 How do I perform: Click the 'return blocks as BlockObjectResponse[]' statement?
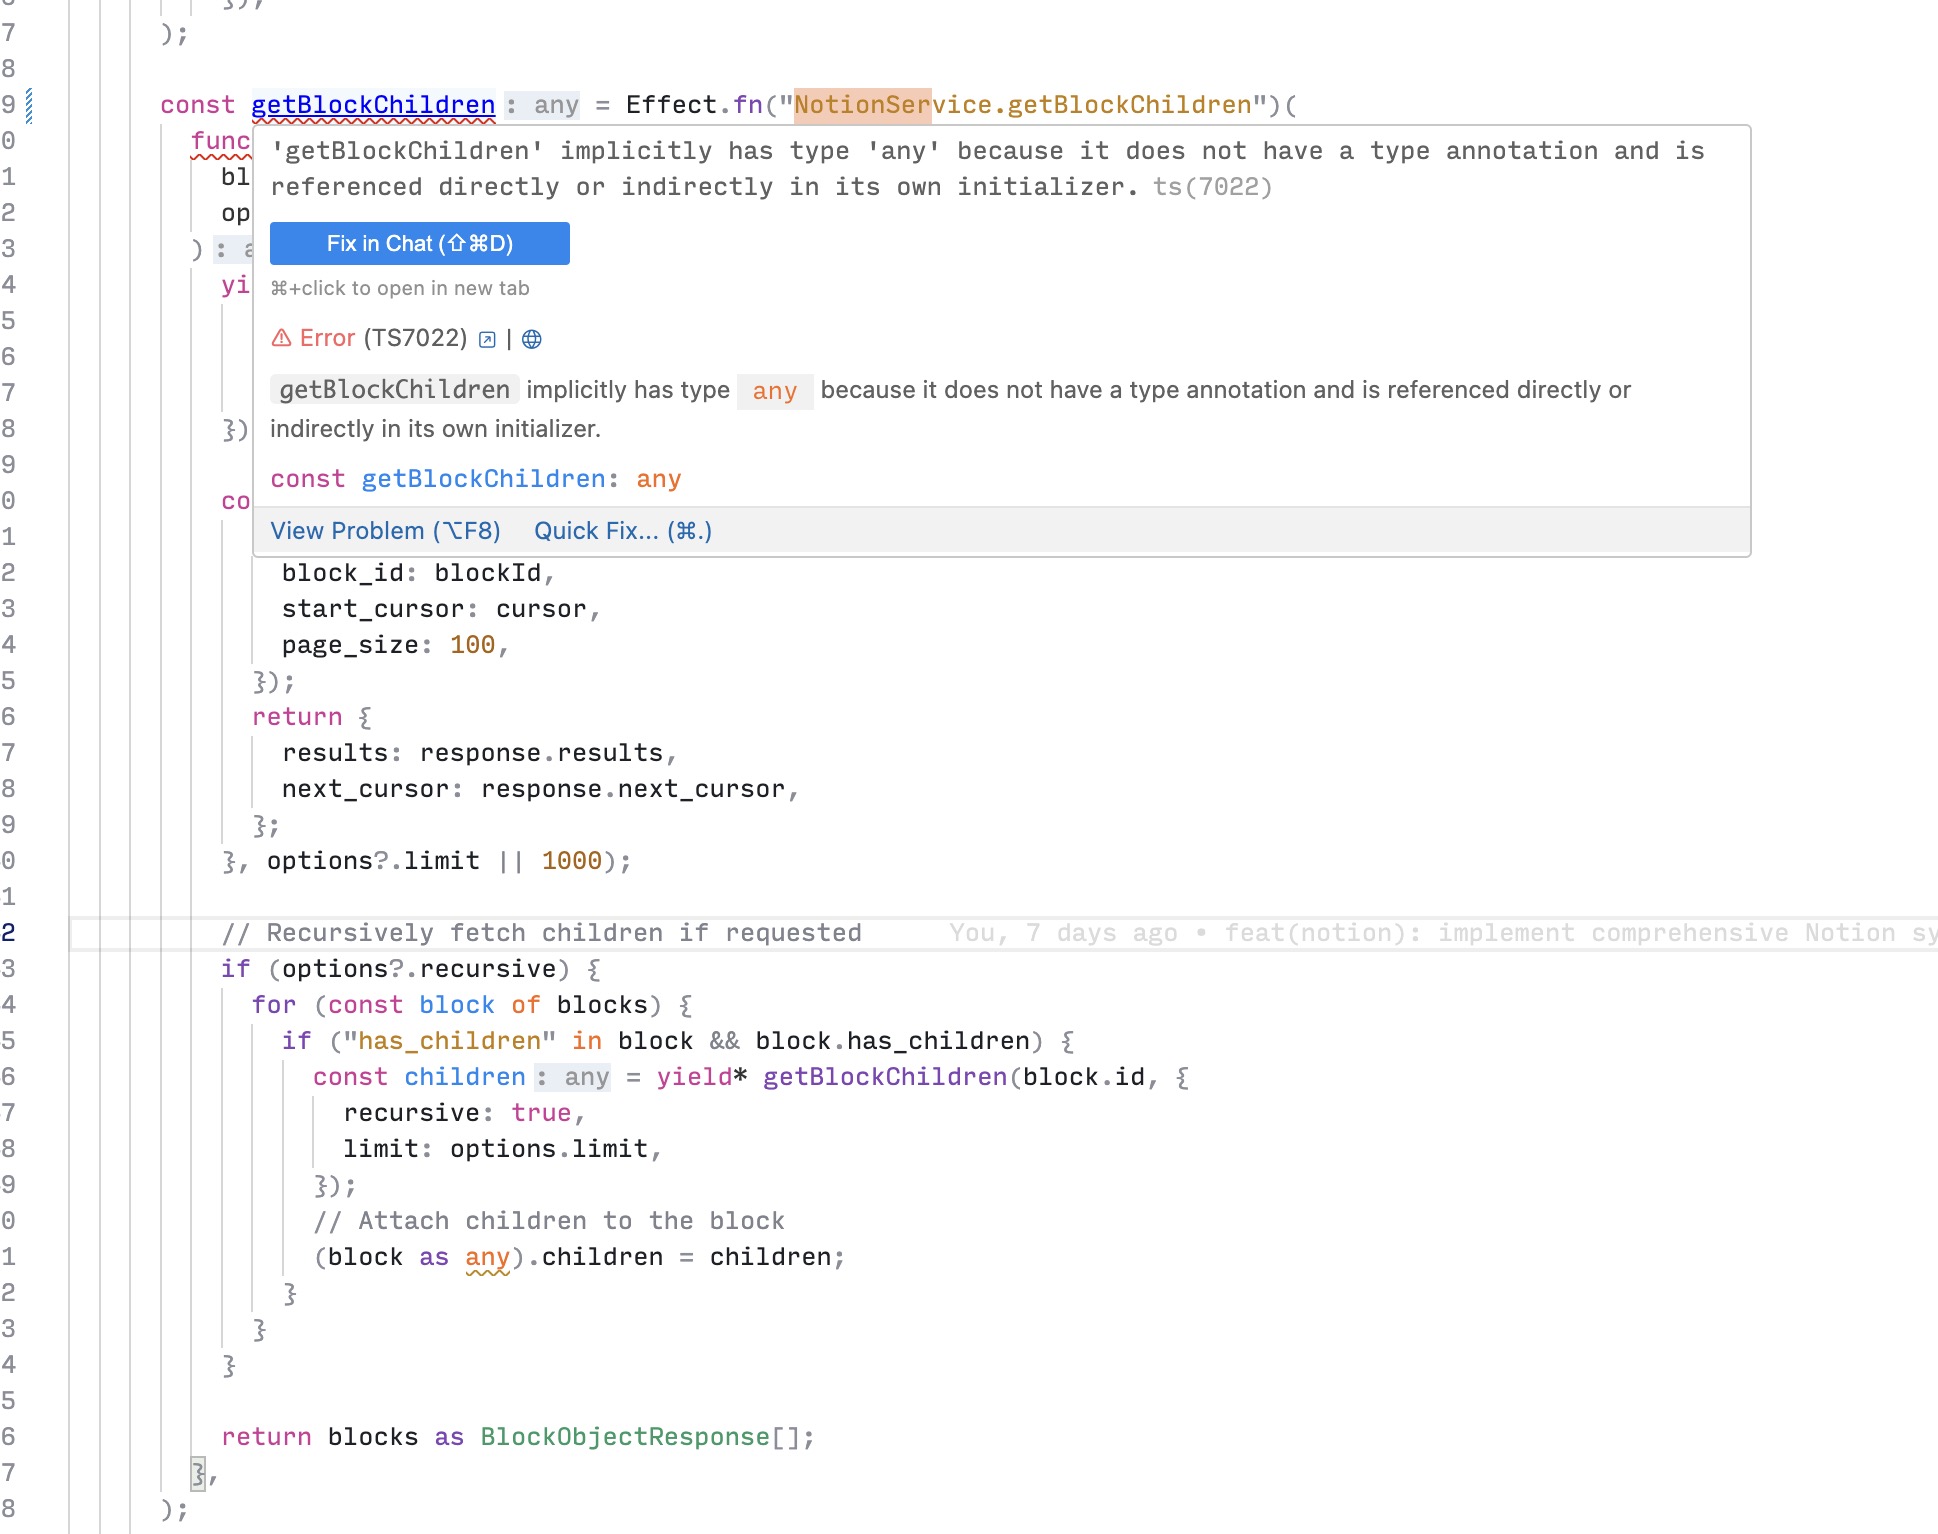point(517,1436)
